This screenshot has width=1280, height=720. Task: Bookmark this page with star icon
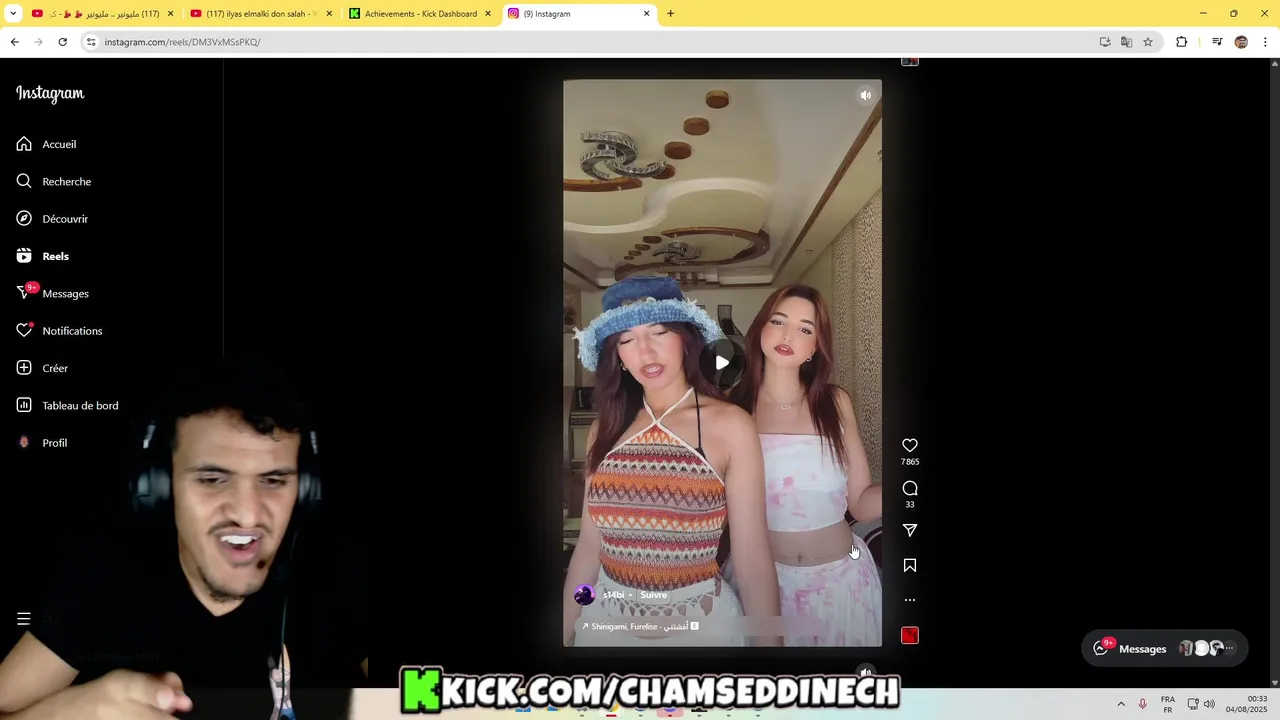tap(1148, 42)
